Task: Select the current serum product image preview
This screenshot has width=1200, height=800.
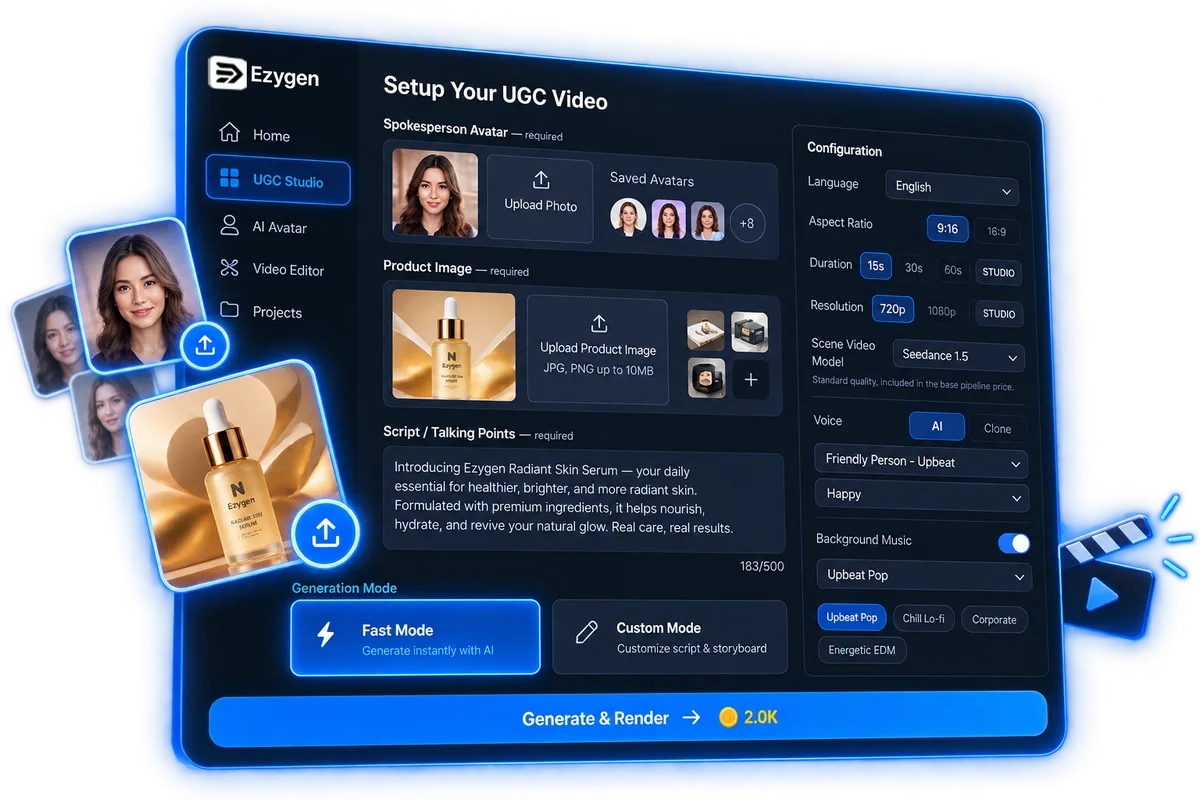Action: [x=454, y=346]
